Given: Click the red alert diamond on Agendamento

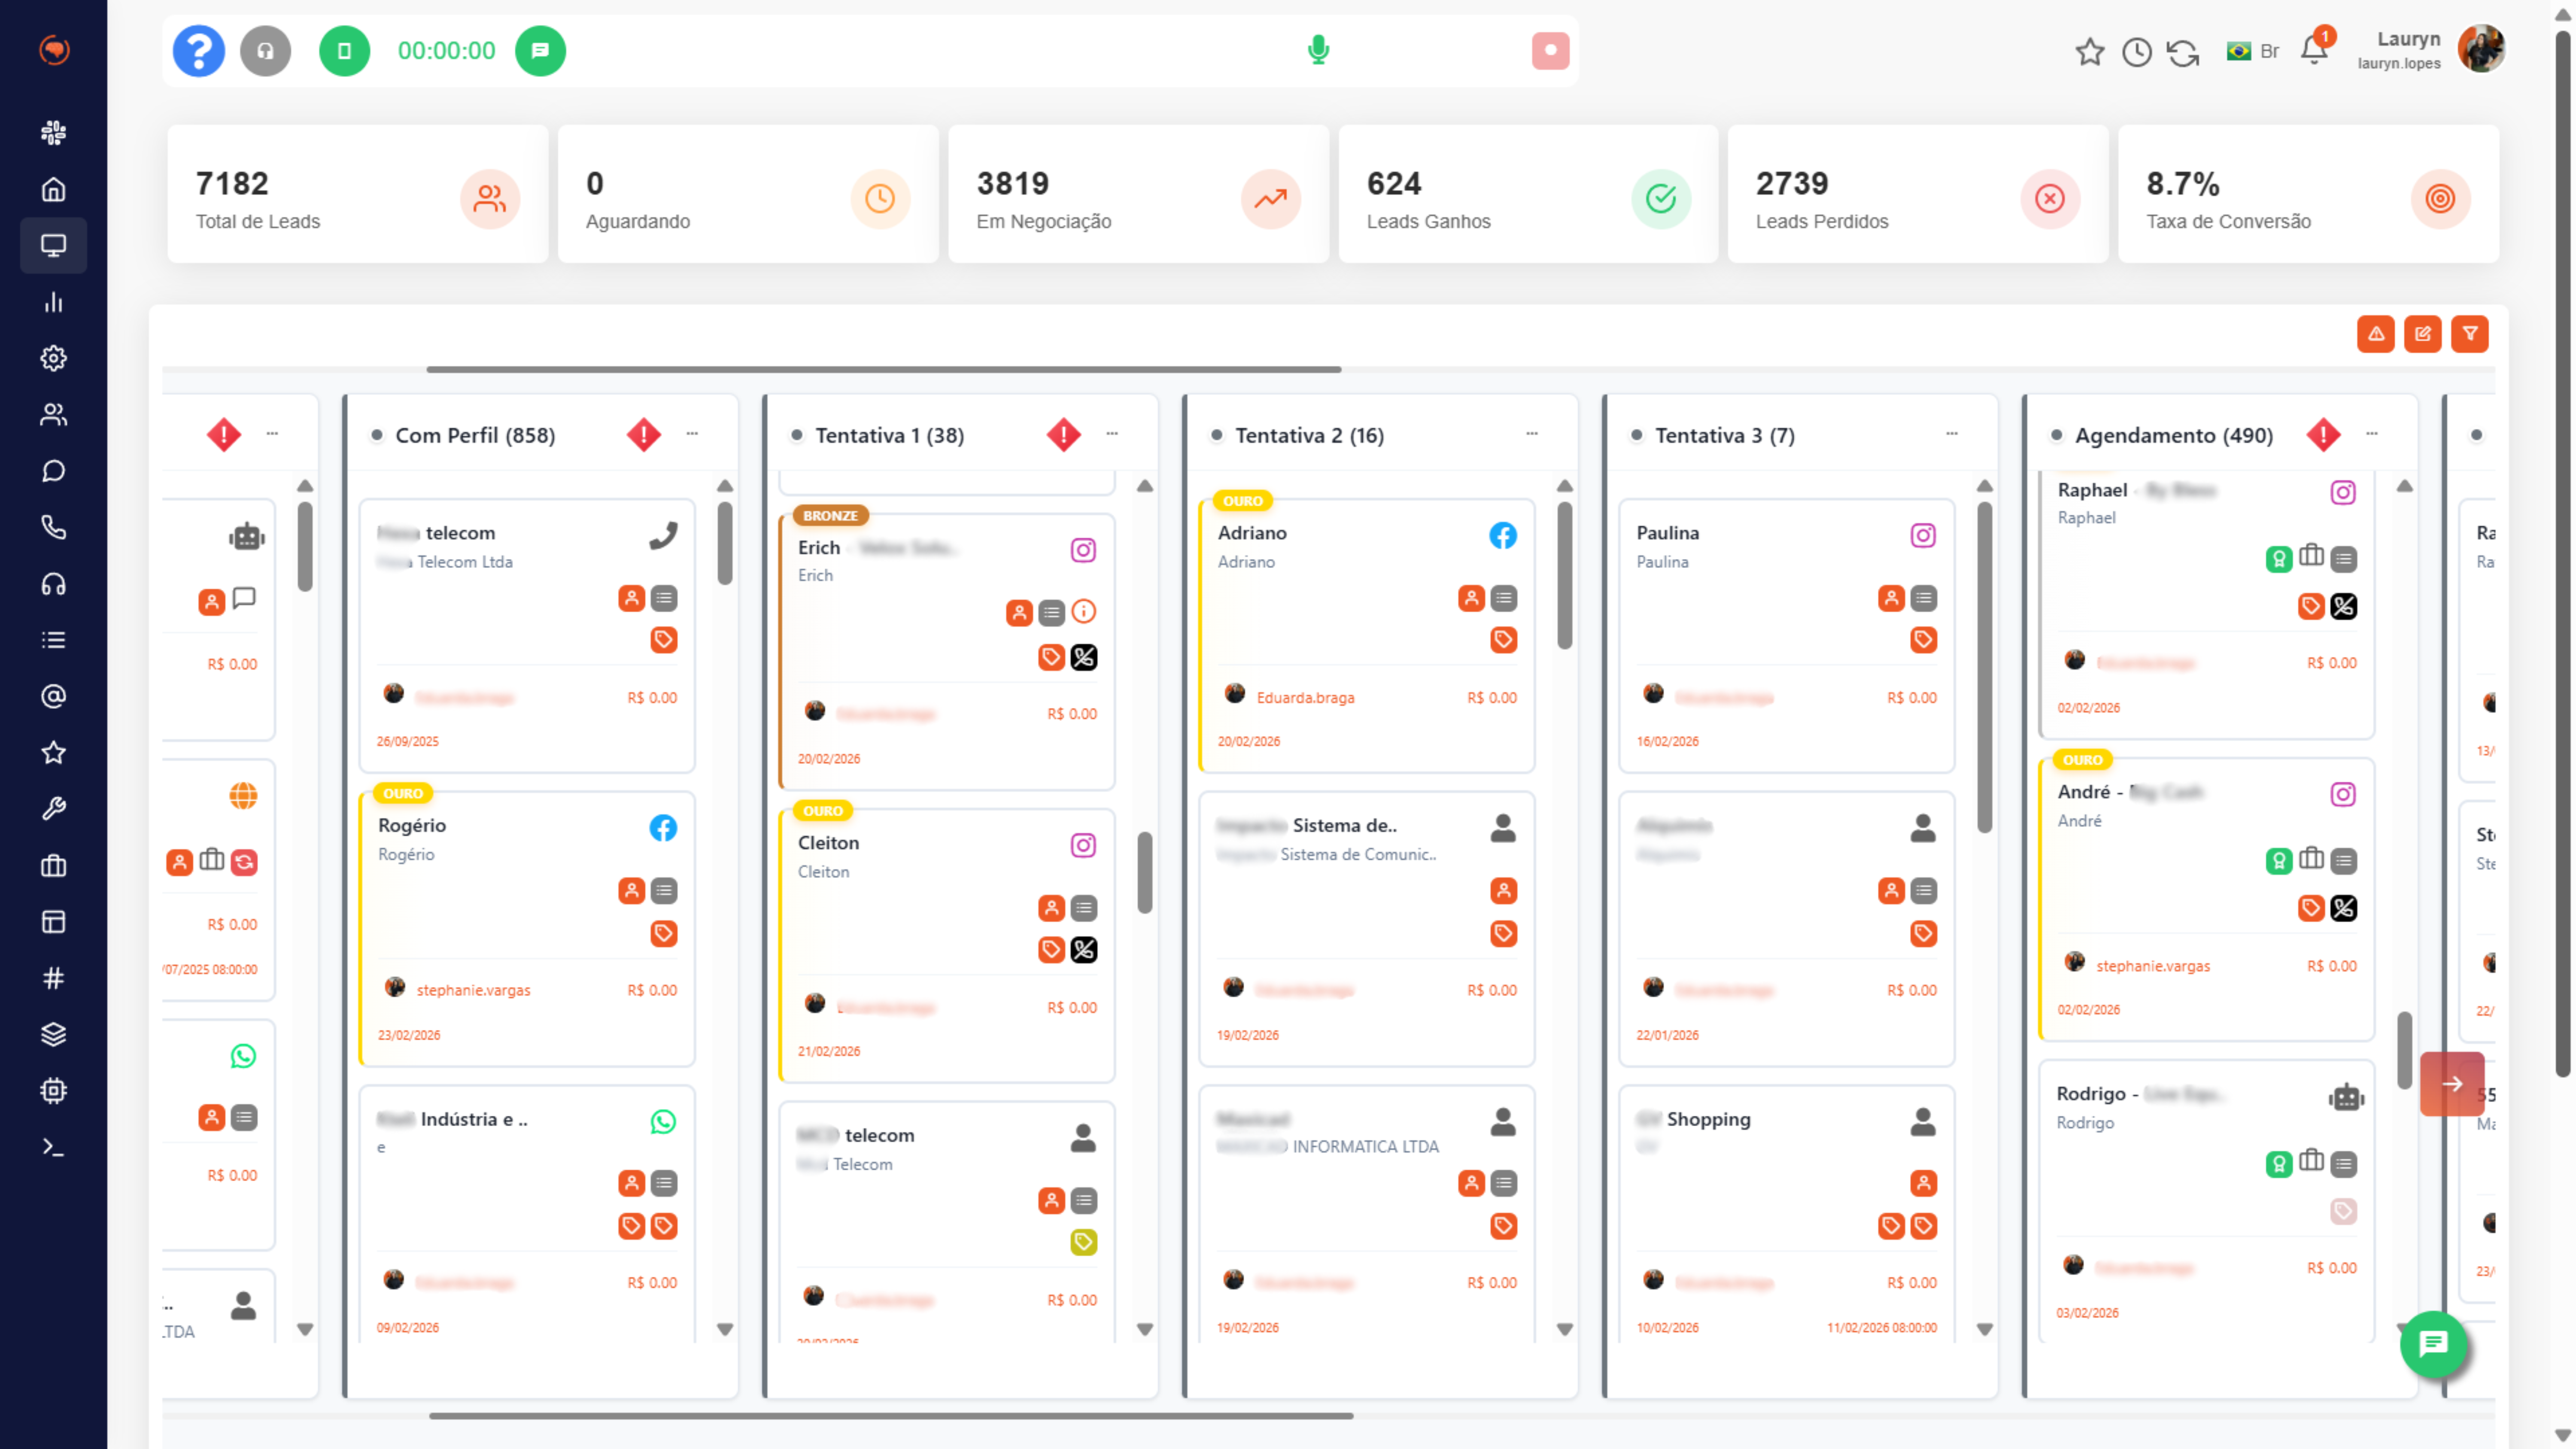Looking at the screenshot, I should pos(2324,435).
